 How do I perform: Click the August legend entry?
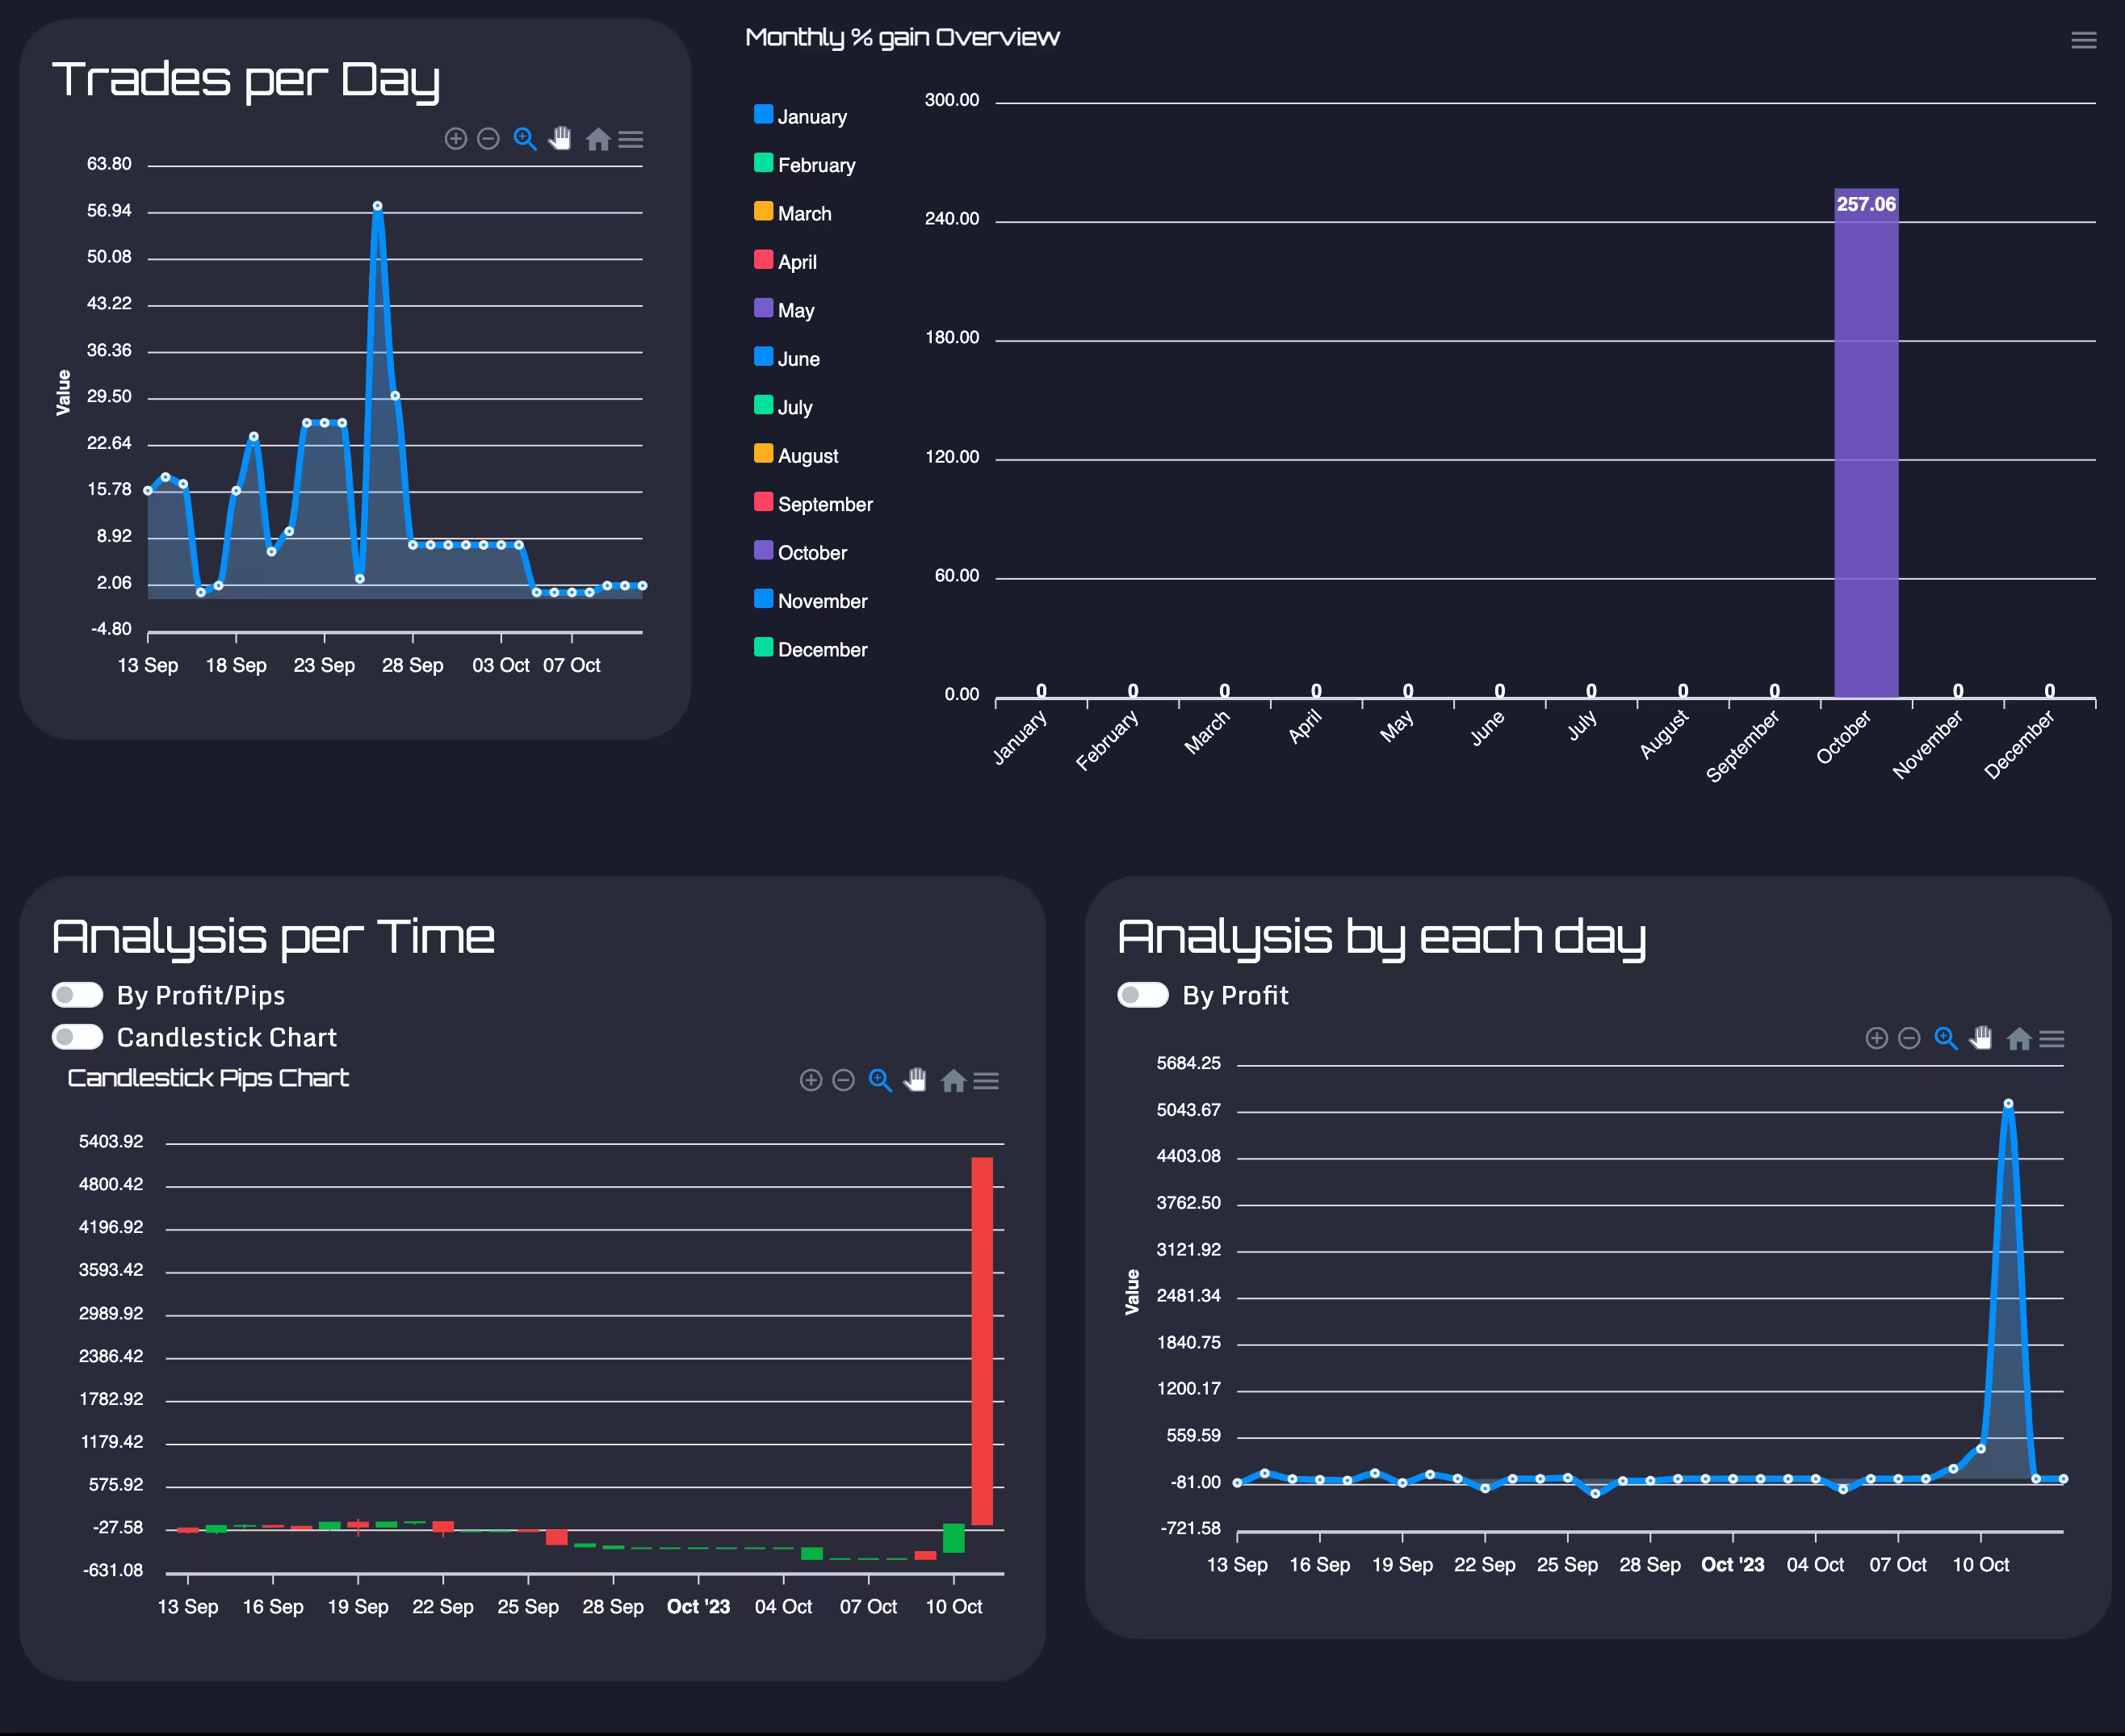coord(797,456)
